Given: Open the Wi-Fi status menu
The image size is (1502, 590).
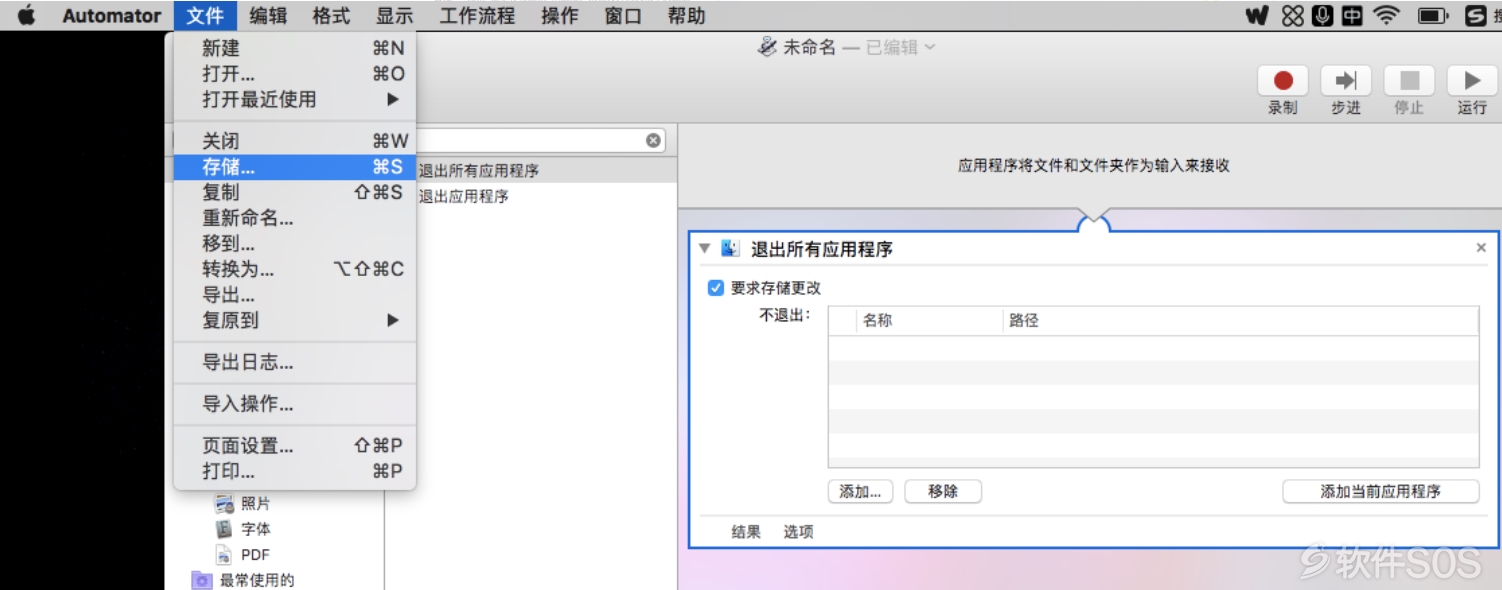Looking at the screenshot, I should coord(1386,16).
